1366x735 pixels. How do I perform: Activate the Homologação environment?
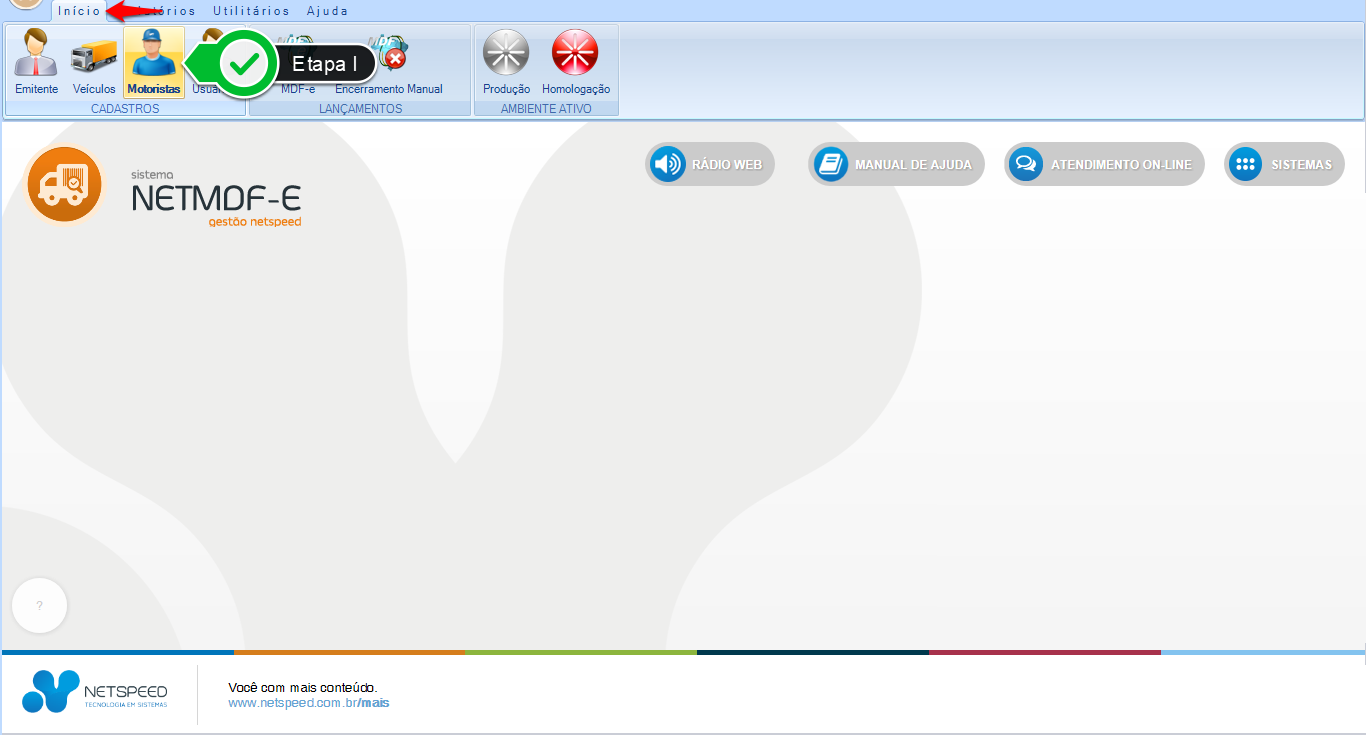(x=576, y=62)
